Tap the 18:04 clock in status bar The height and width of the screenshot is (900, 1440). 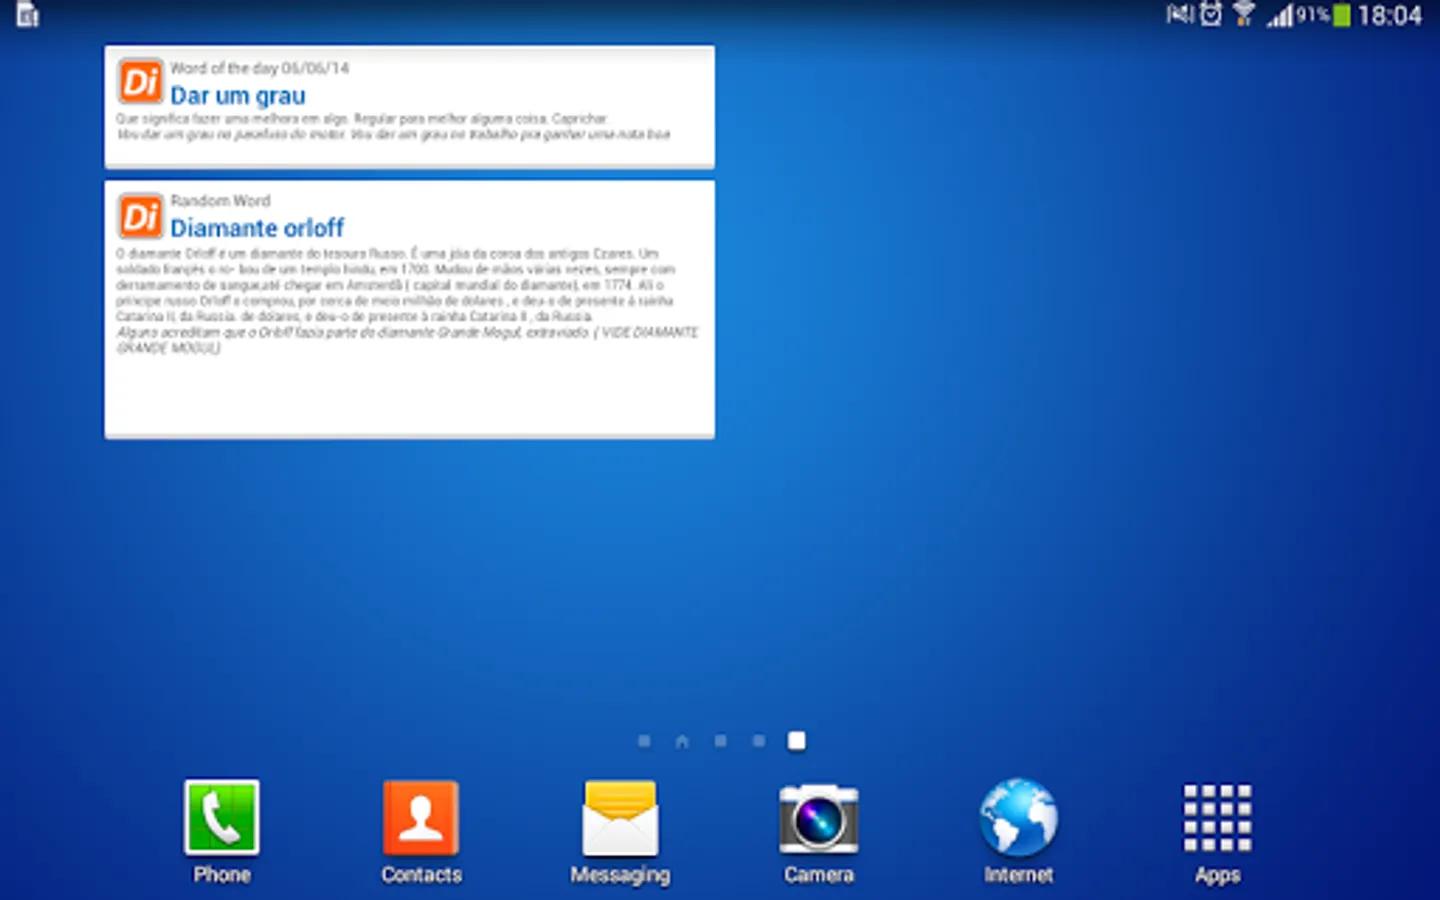pyautogui.click(x=1390, y=15)
